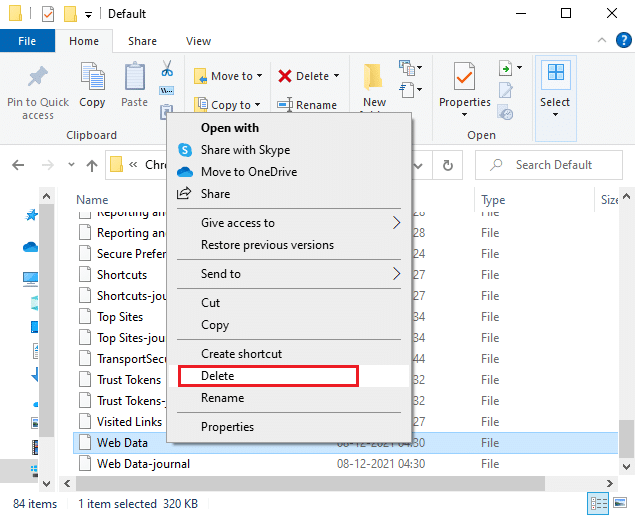This screenshot has height=520, width=635.
Task: Click the Refresh button
Action: [447, 165]
